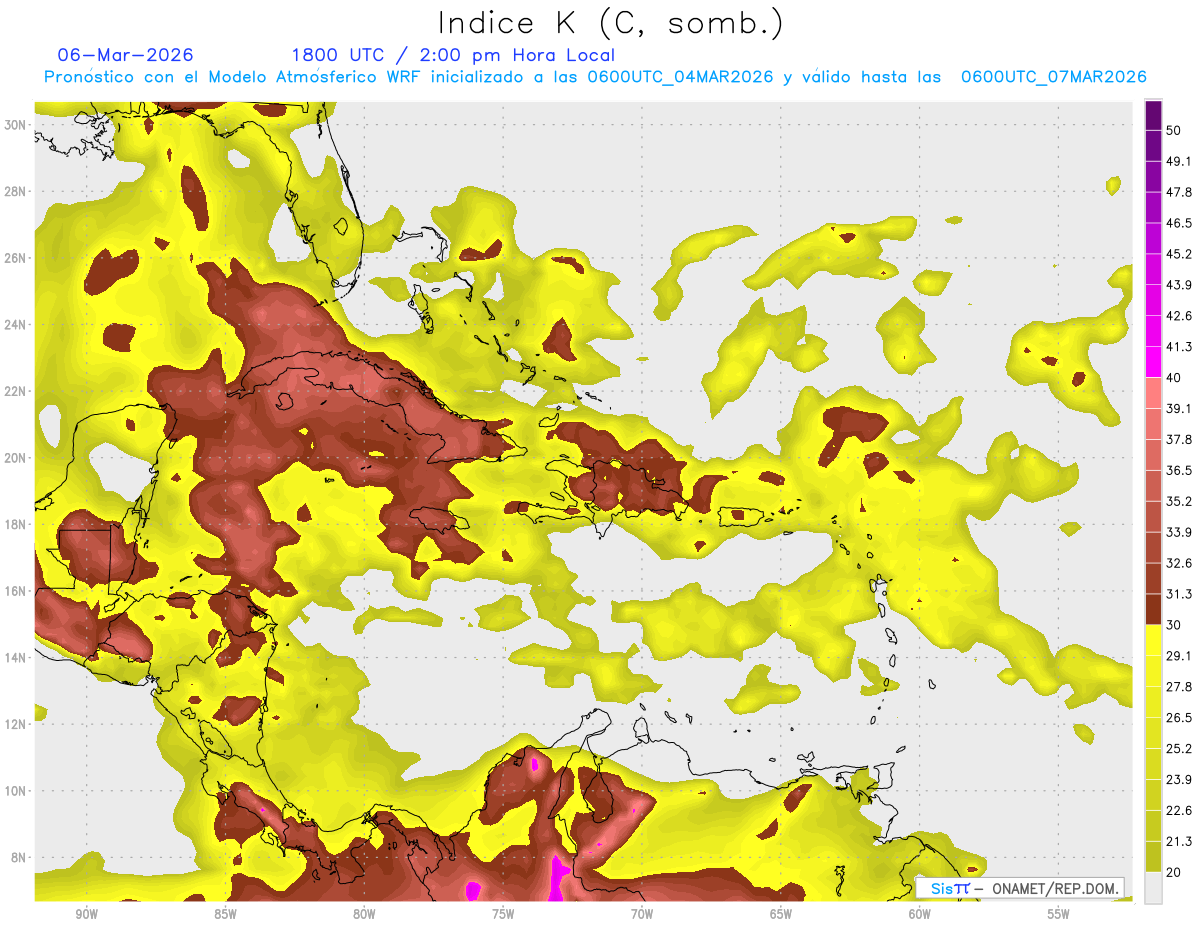The height and width of the screenshot is (927, 1200).
Task: Click the colorbar value '42.6'
Action: (1179, 316)
